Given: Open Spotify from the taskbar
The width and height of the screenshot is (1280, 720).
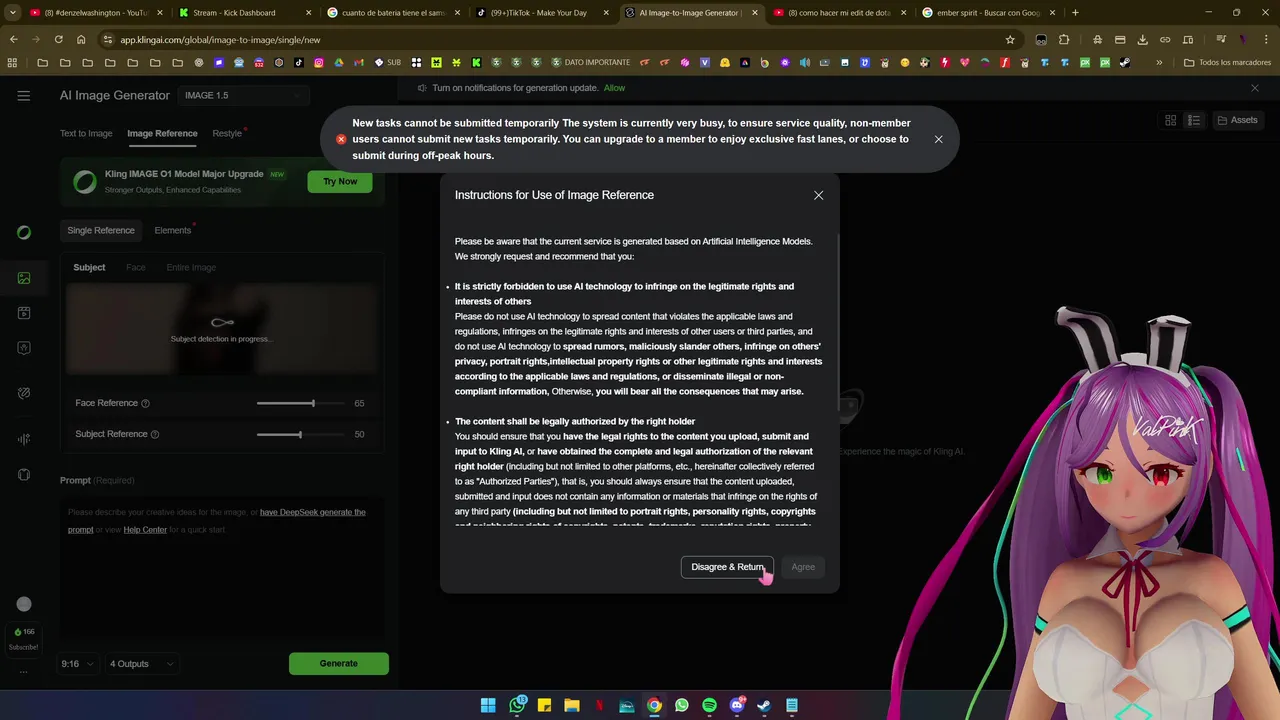Looking at the screenshot, I should 709,705.
